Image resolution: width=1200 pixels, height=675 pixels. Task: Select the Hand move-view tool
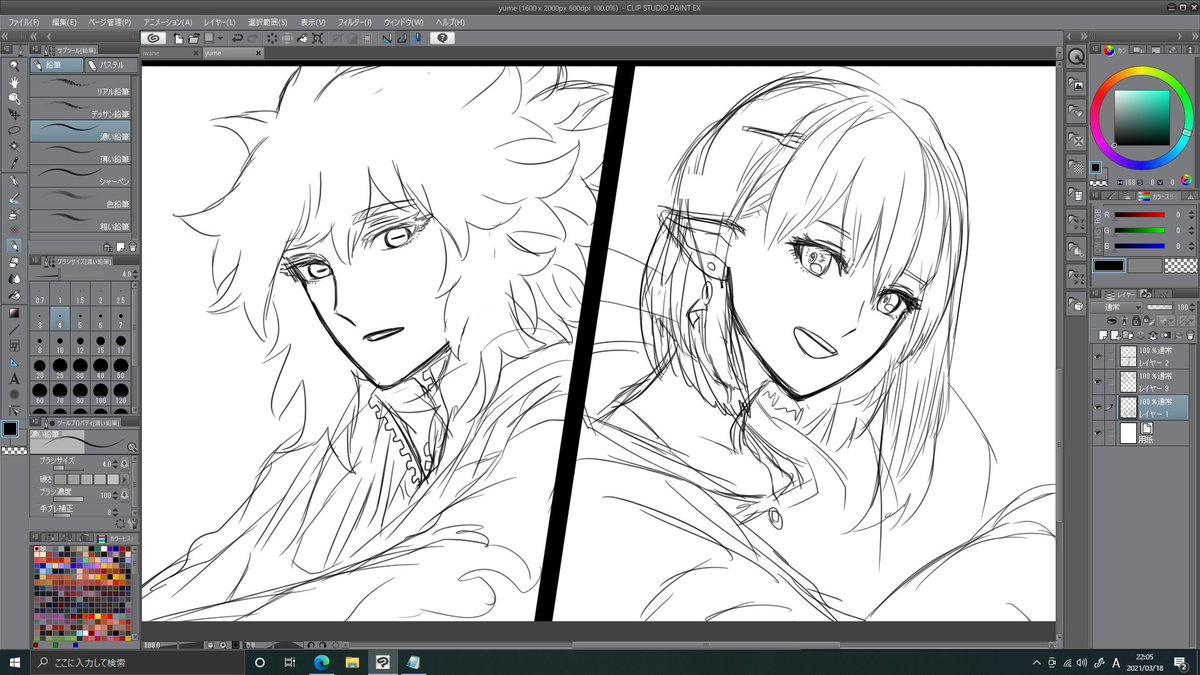14,83
